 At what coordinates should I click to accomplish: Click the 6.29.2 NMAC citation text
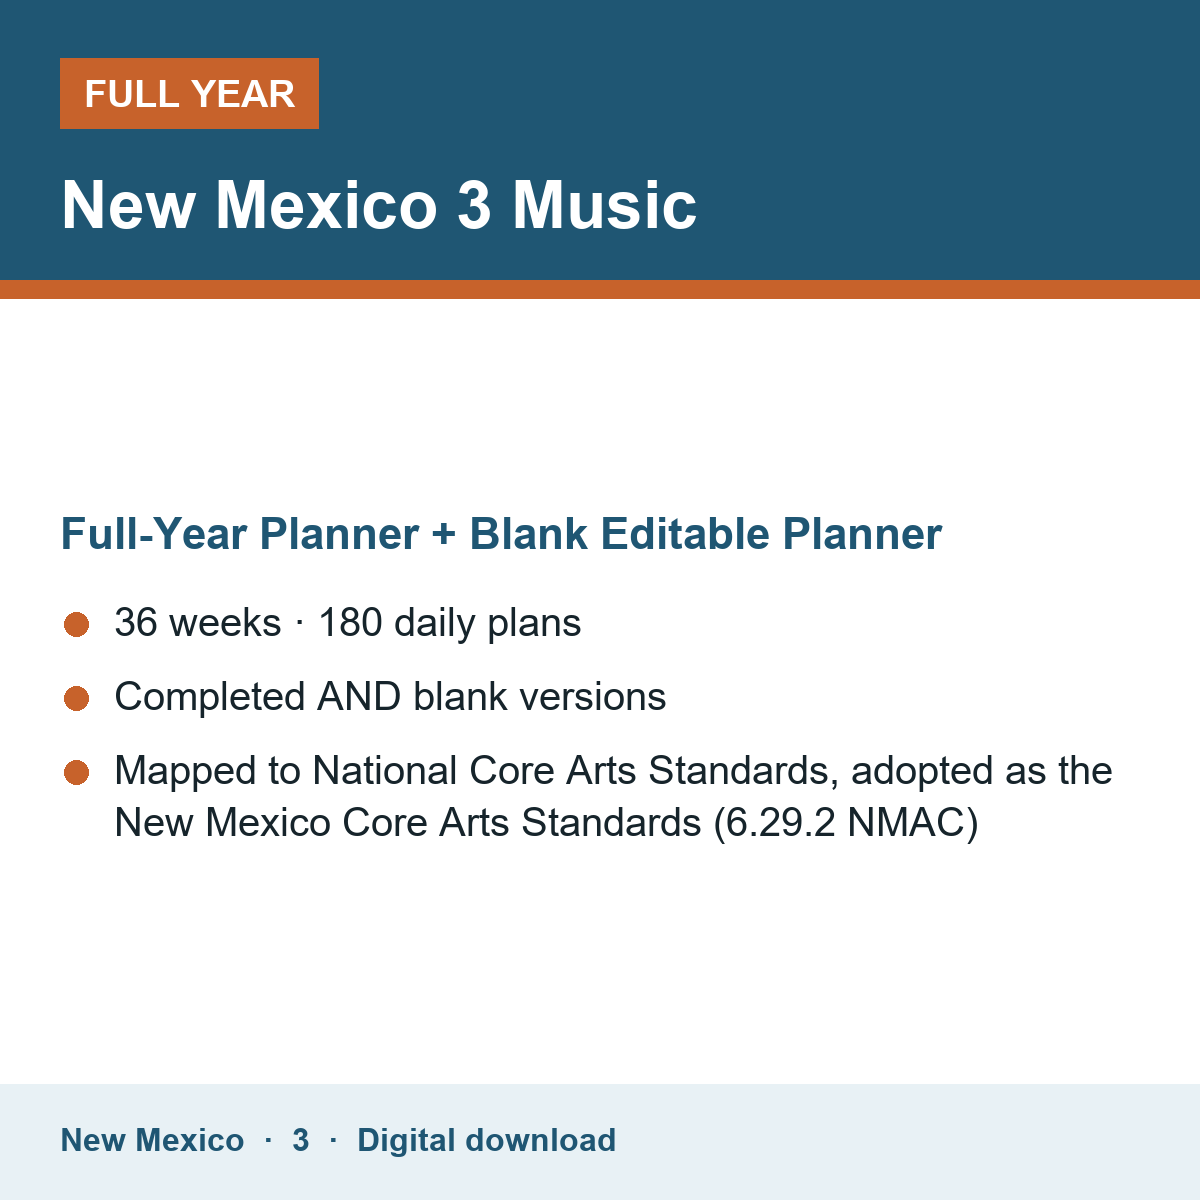[x=846, y=823]
